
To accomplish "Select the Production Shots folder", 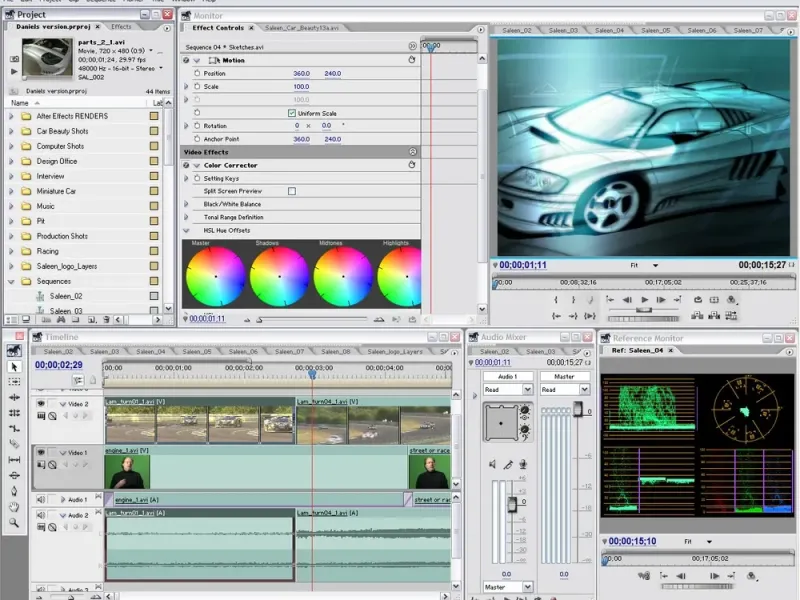I will [62, 236].
